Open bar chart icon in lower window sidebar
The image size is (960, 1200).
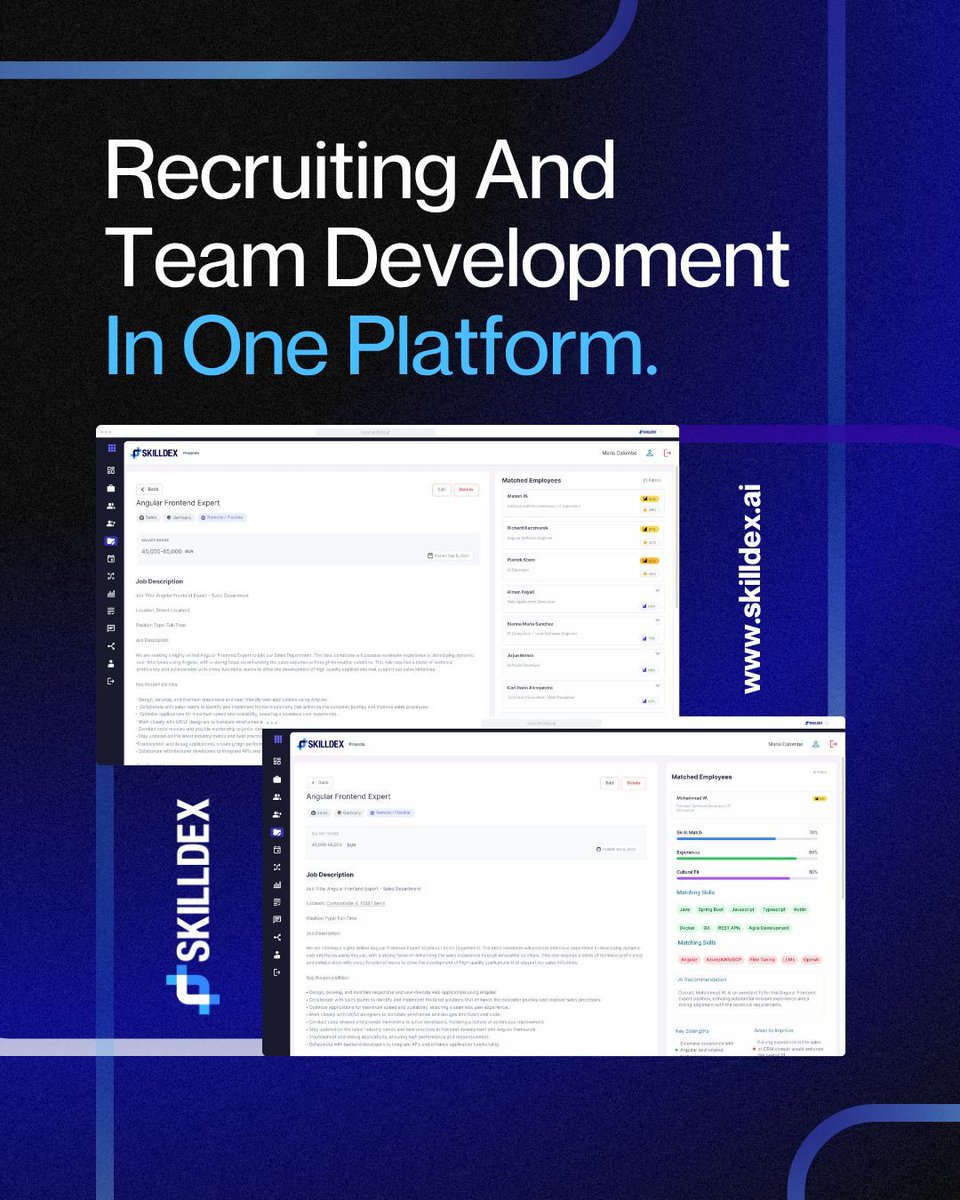(x=277, y=884)
